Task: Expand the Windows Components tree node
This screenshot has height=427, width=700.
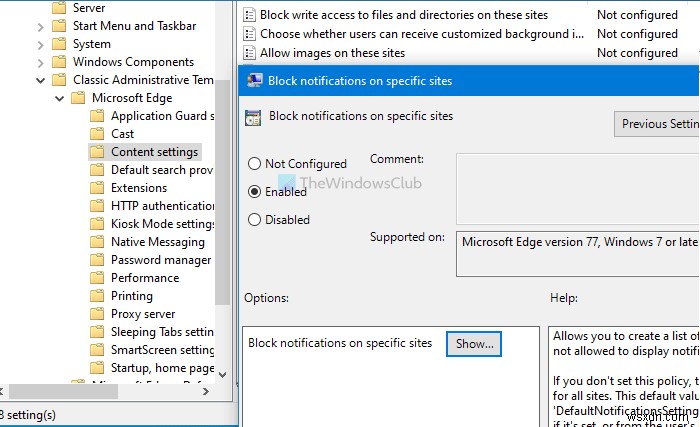Action: [x=41, y=62]
